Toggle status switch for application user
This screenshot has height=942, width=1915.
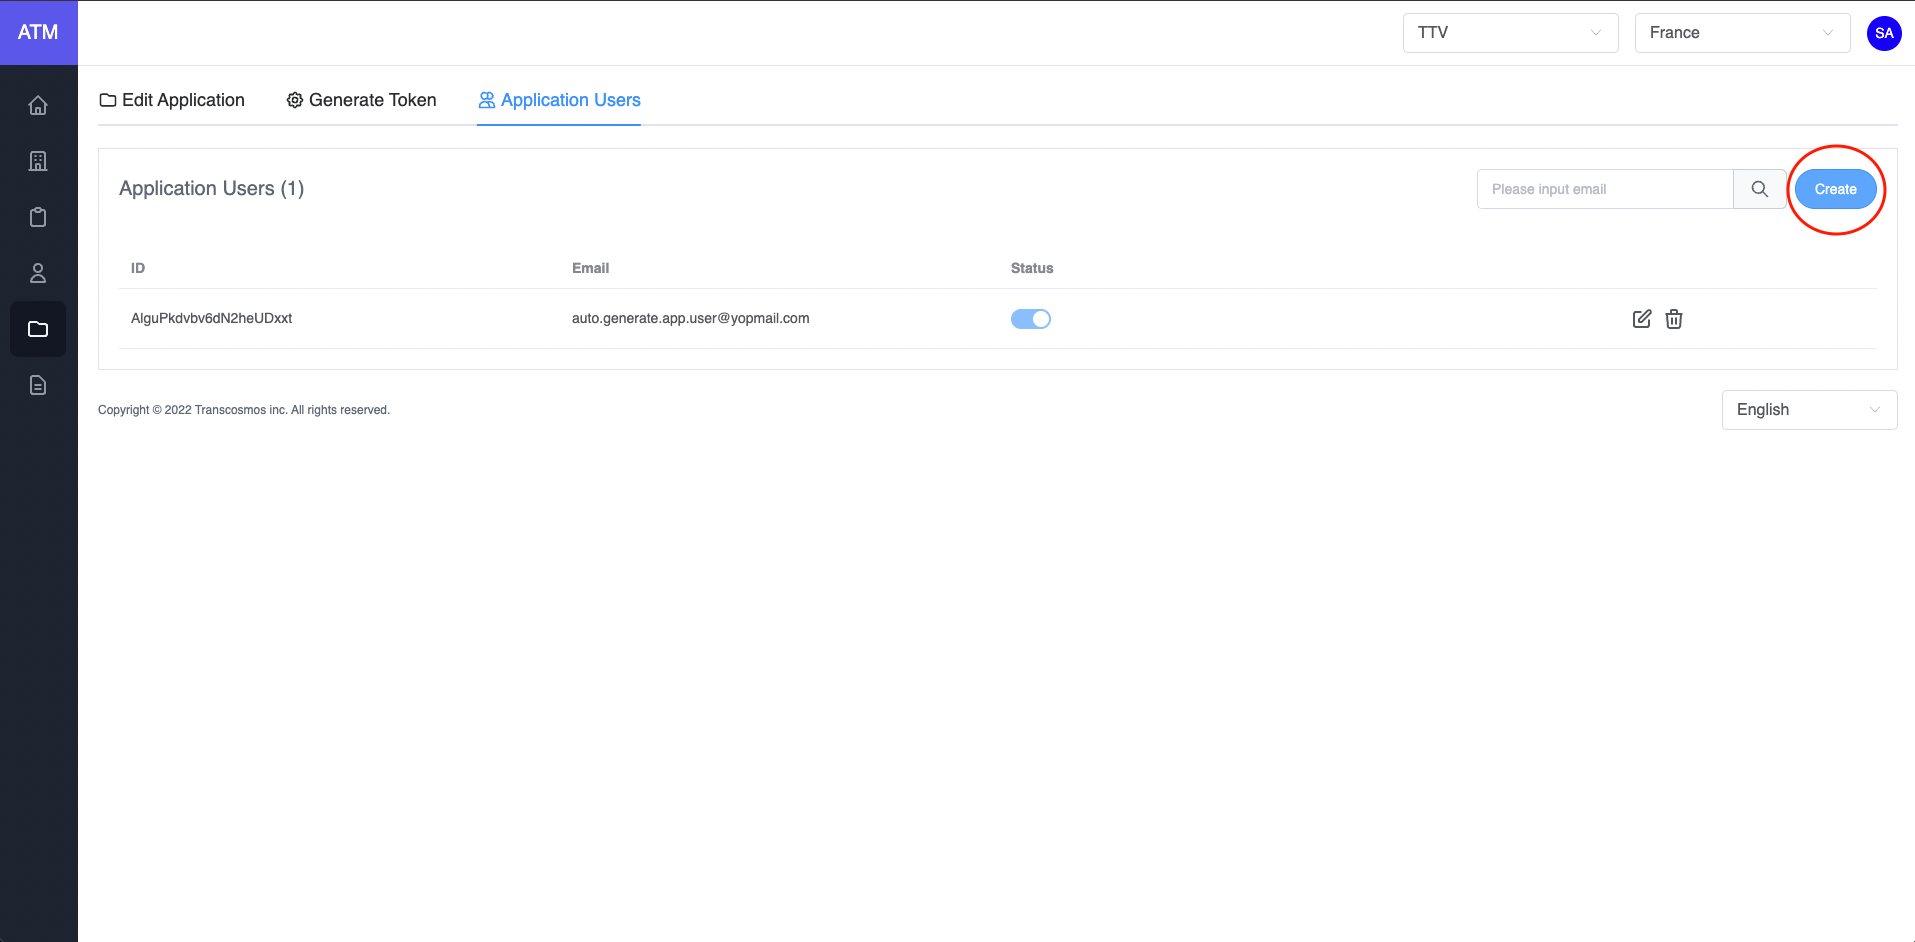point(1030,319)
